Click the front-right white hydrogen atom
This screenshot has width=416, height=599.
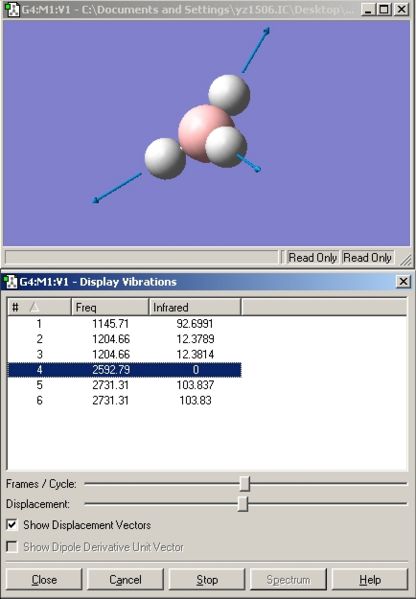point(226,147)
